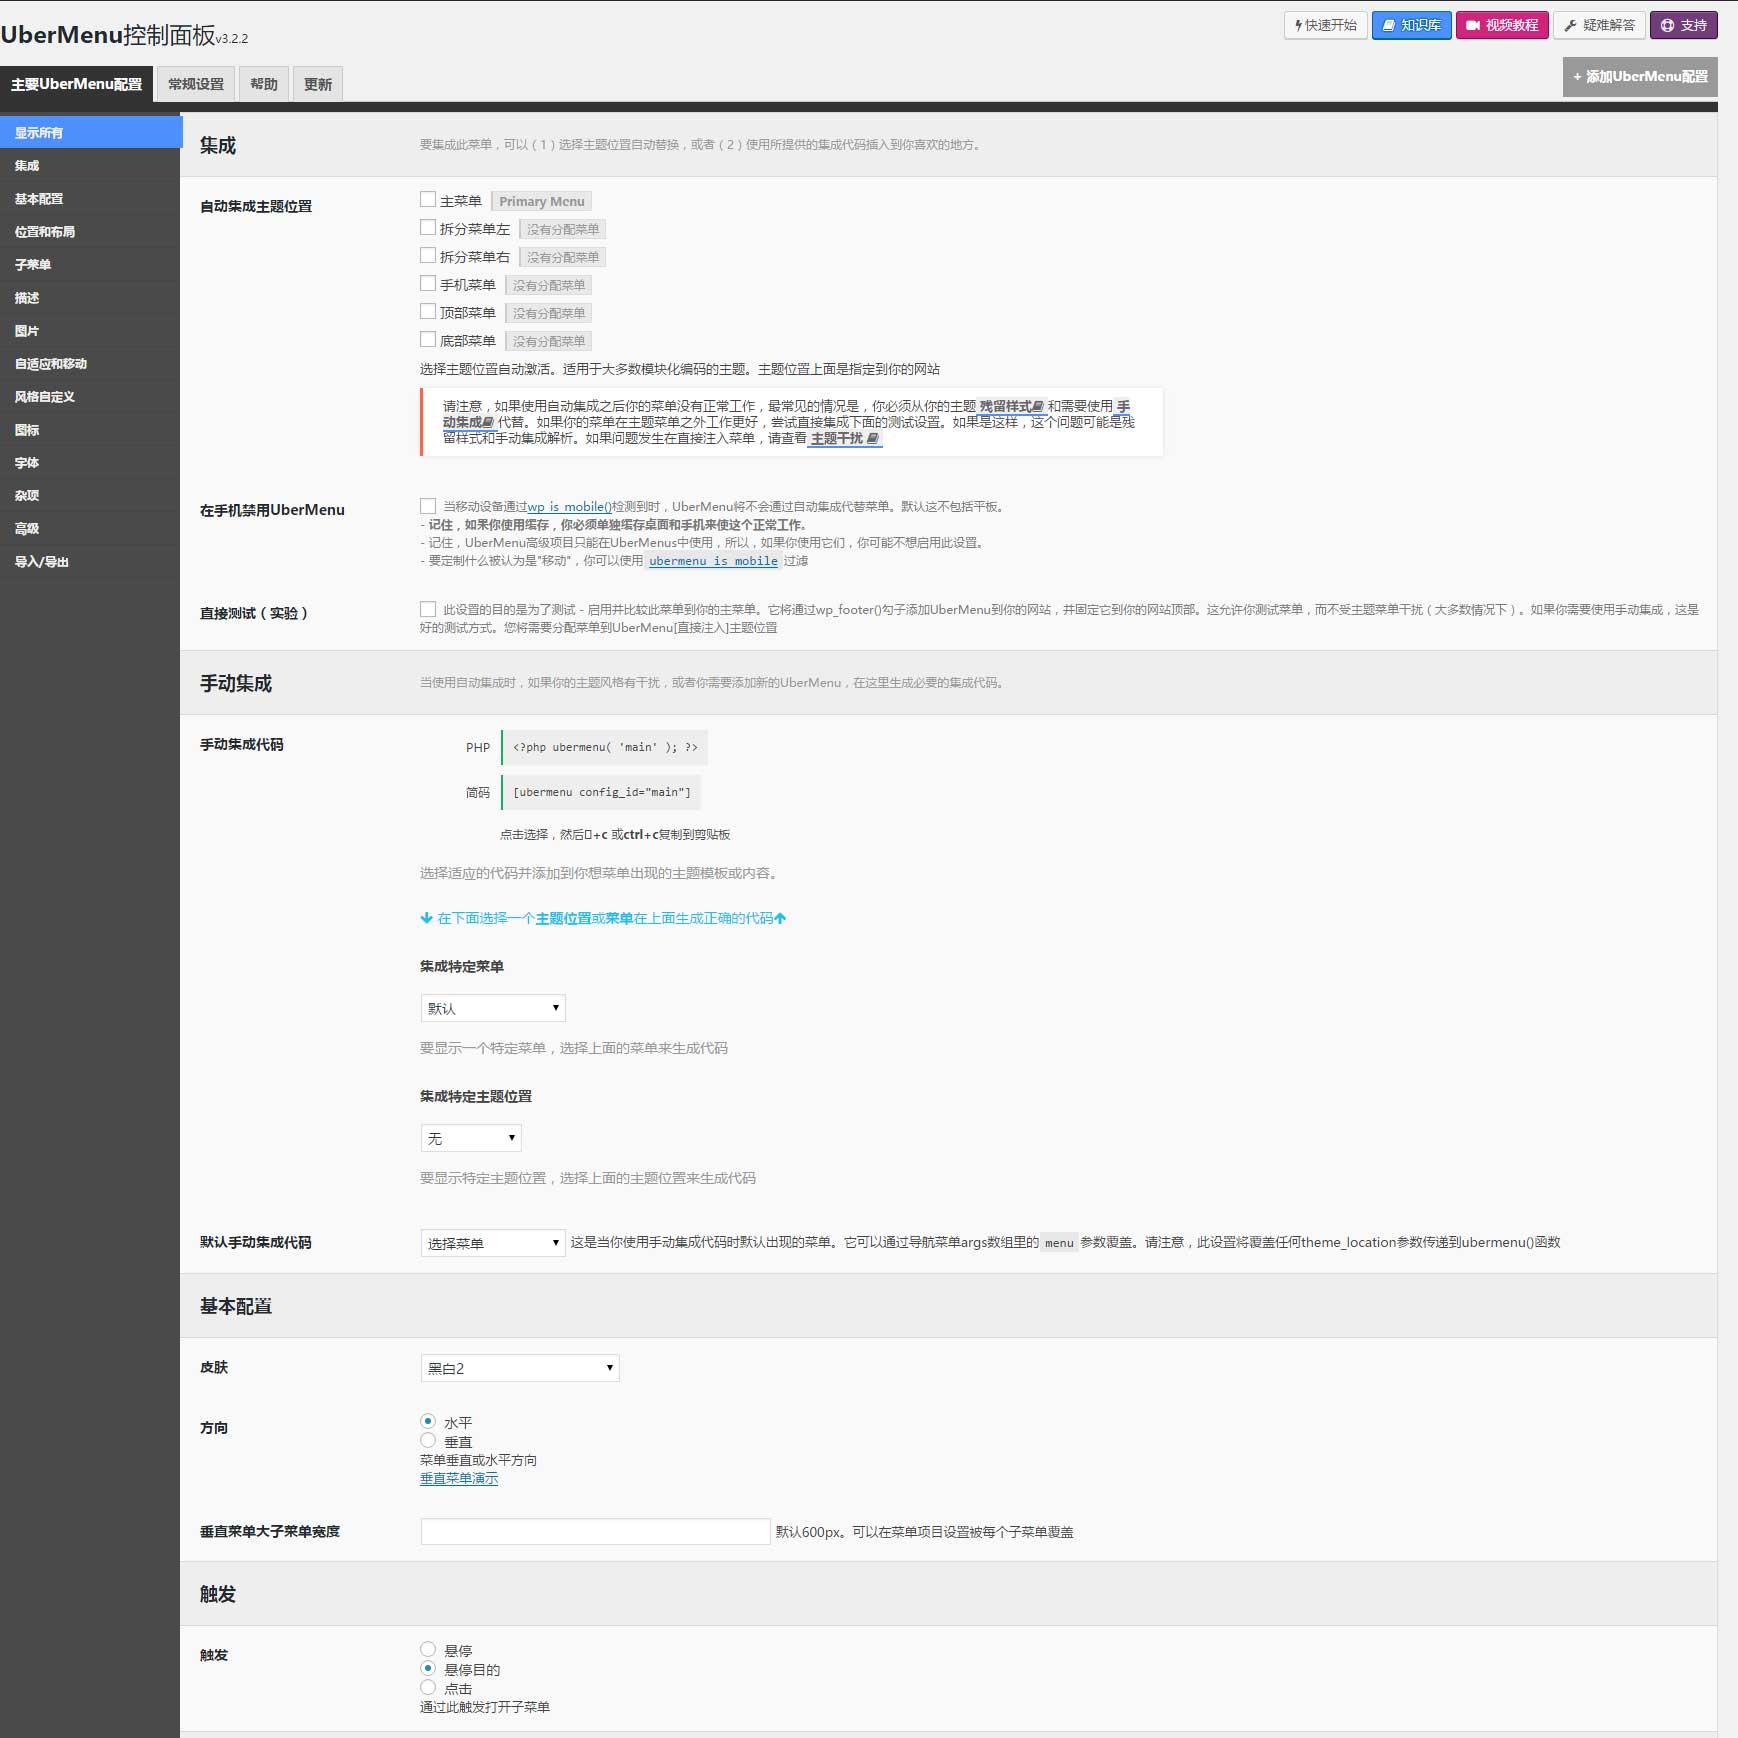Image resolution: width=1738 pixels, height=1738 pixels.
Task: Open the 皮肤 dropdown showing 黑白2
Action: [520, 1368]
